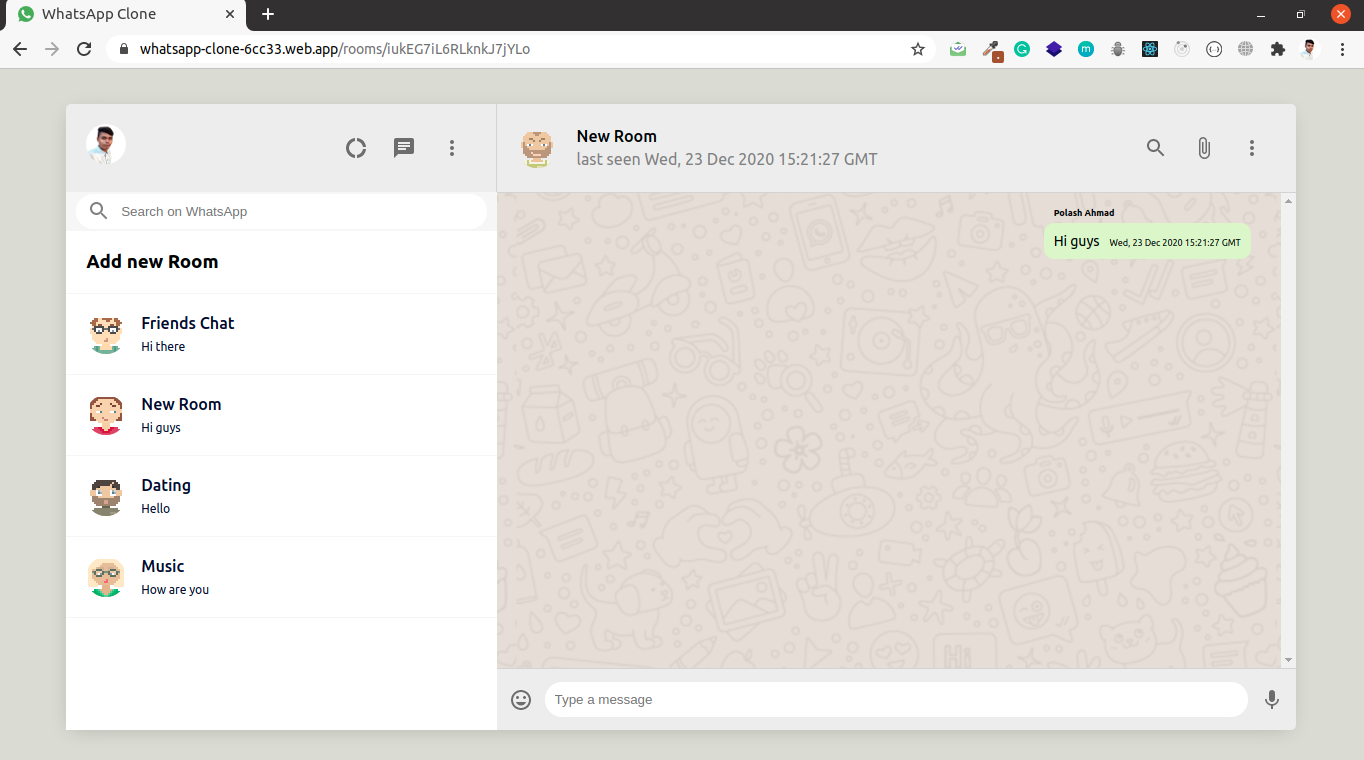Open new chat message icon
This screenshot has height=760, width=1364.
pyautogui.click(x=404, y=148)
